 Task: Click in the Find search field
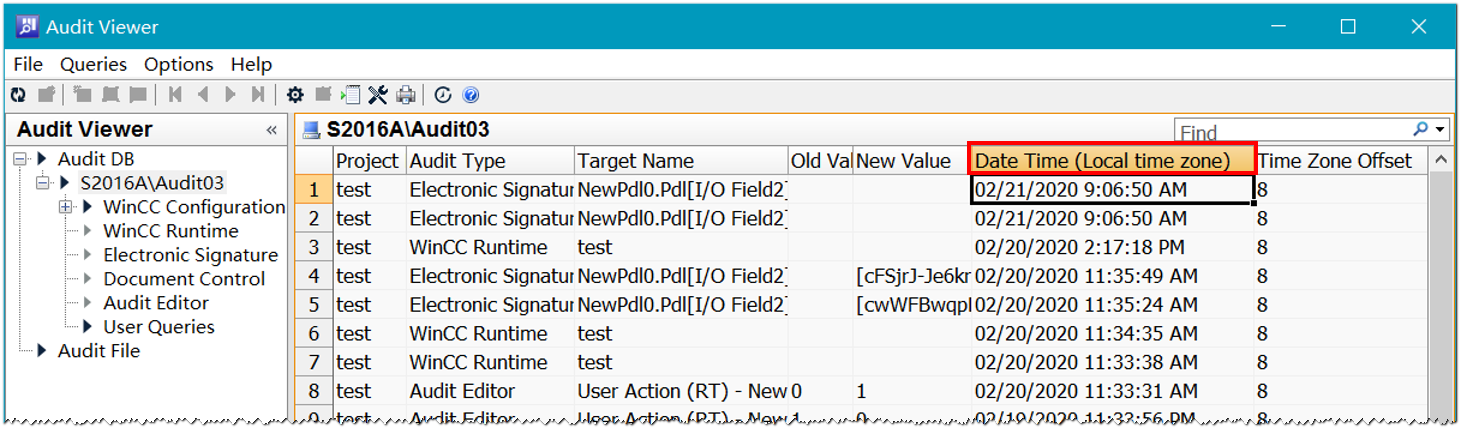point(1290,132)
